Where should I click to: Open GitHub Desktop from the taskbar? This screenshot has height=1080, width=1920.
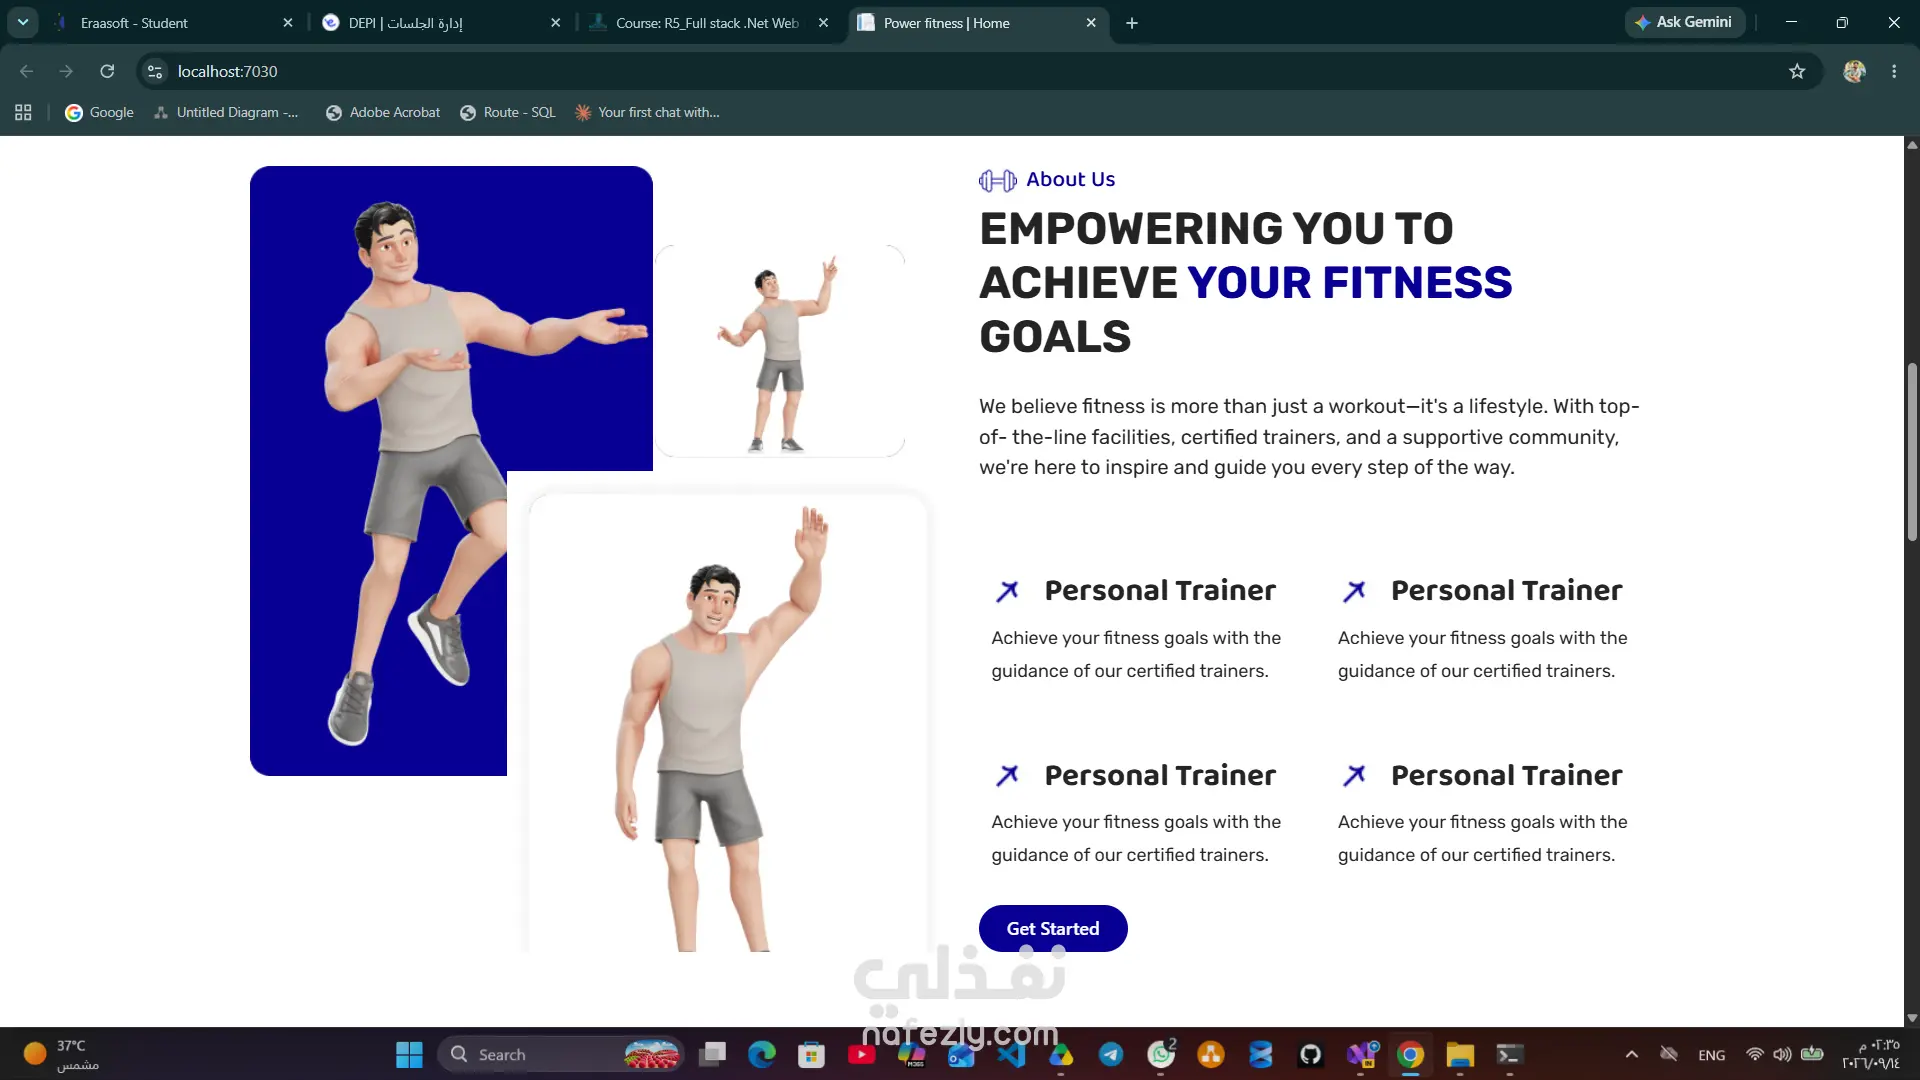coord(1310,1055)
